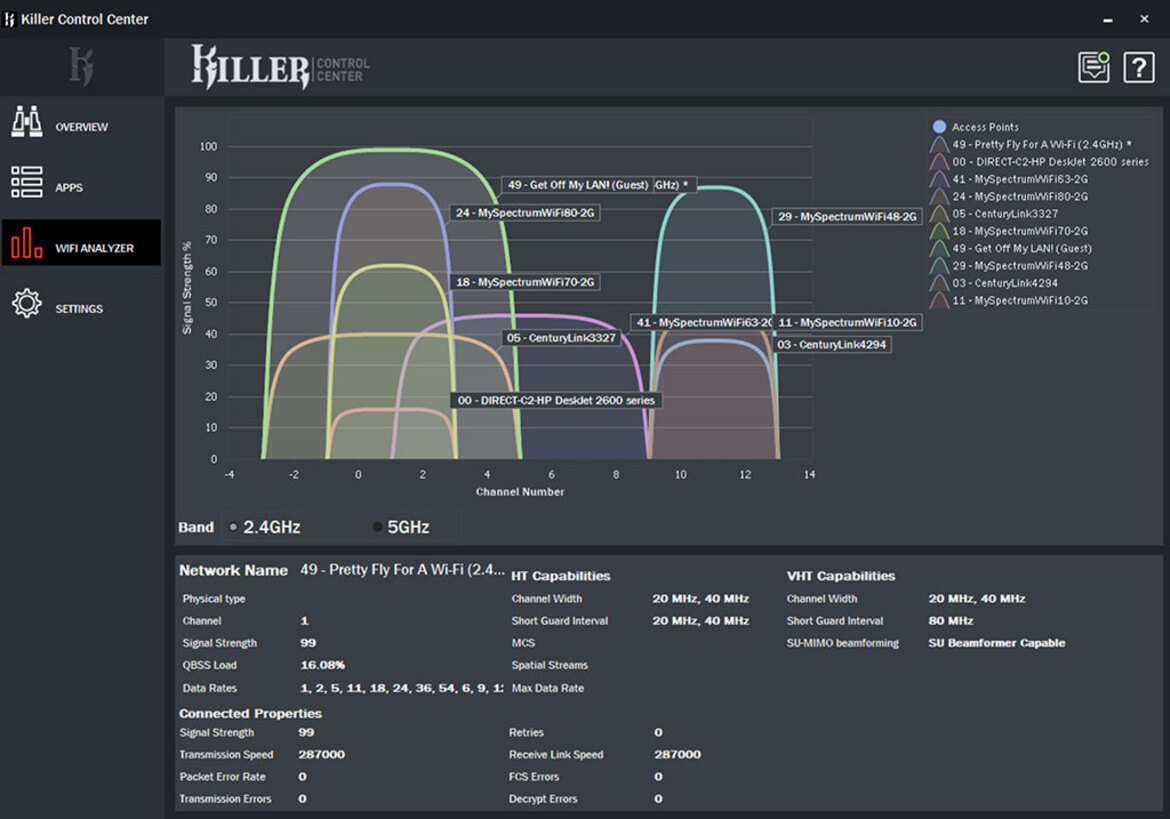Select chart label 18 - MySpectrumWiFi70-2G

point(525,282)
